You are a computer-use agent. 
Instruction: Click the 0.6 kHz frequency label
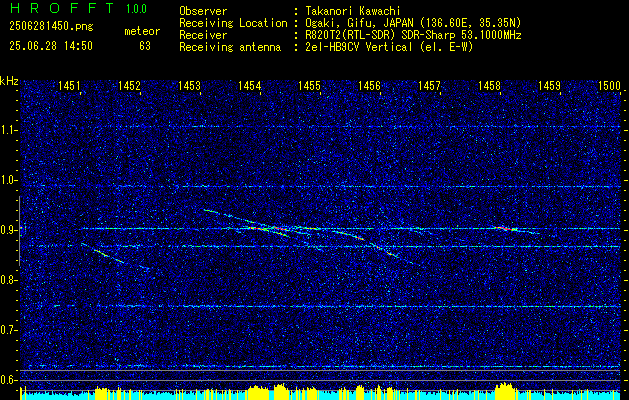tap(8, 380)
